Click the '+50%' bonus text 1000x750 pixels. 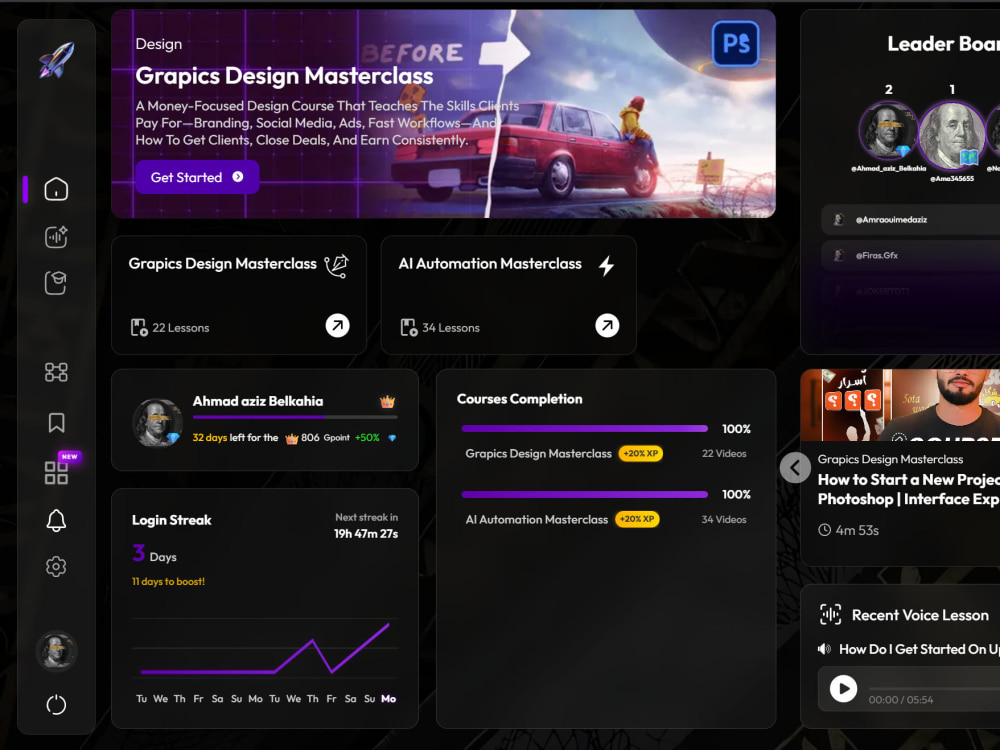pos(367,438)
